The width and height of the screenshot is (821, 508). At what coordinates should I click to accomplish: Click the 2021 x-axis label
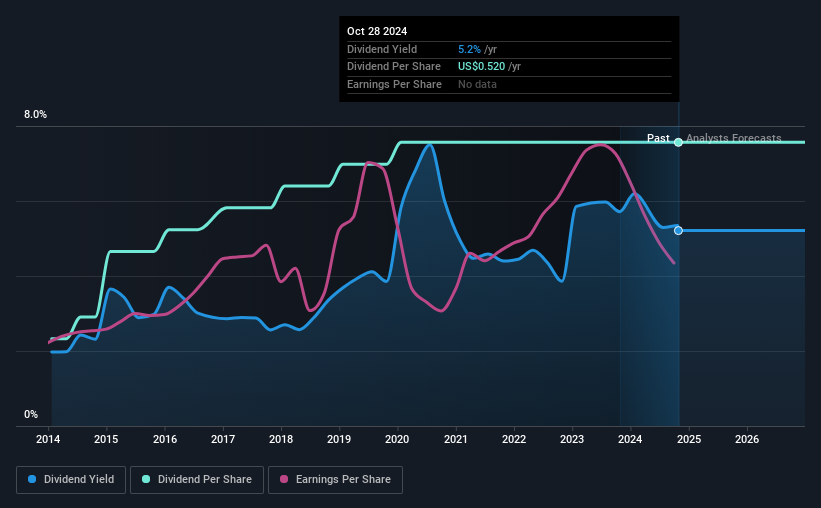456,439
